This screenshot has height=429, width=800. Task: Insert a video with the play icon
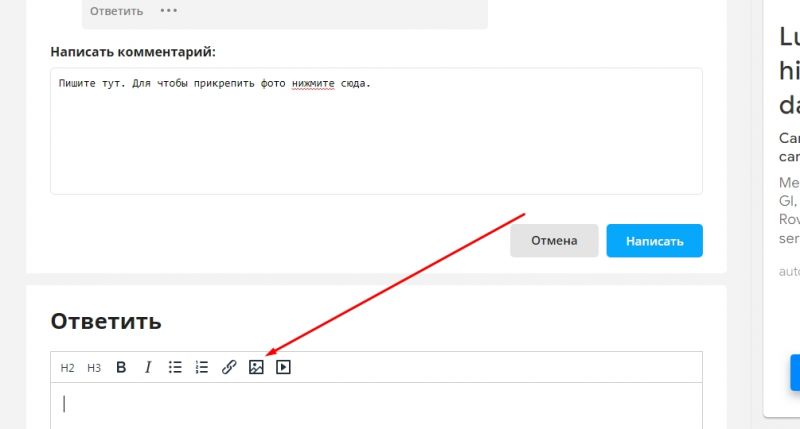(283, 367)
